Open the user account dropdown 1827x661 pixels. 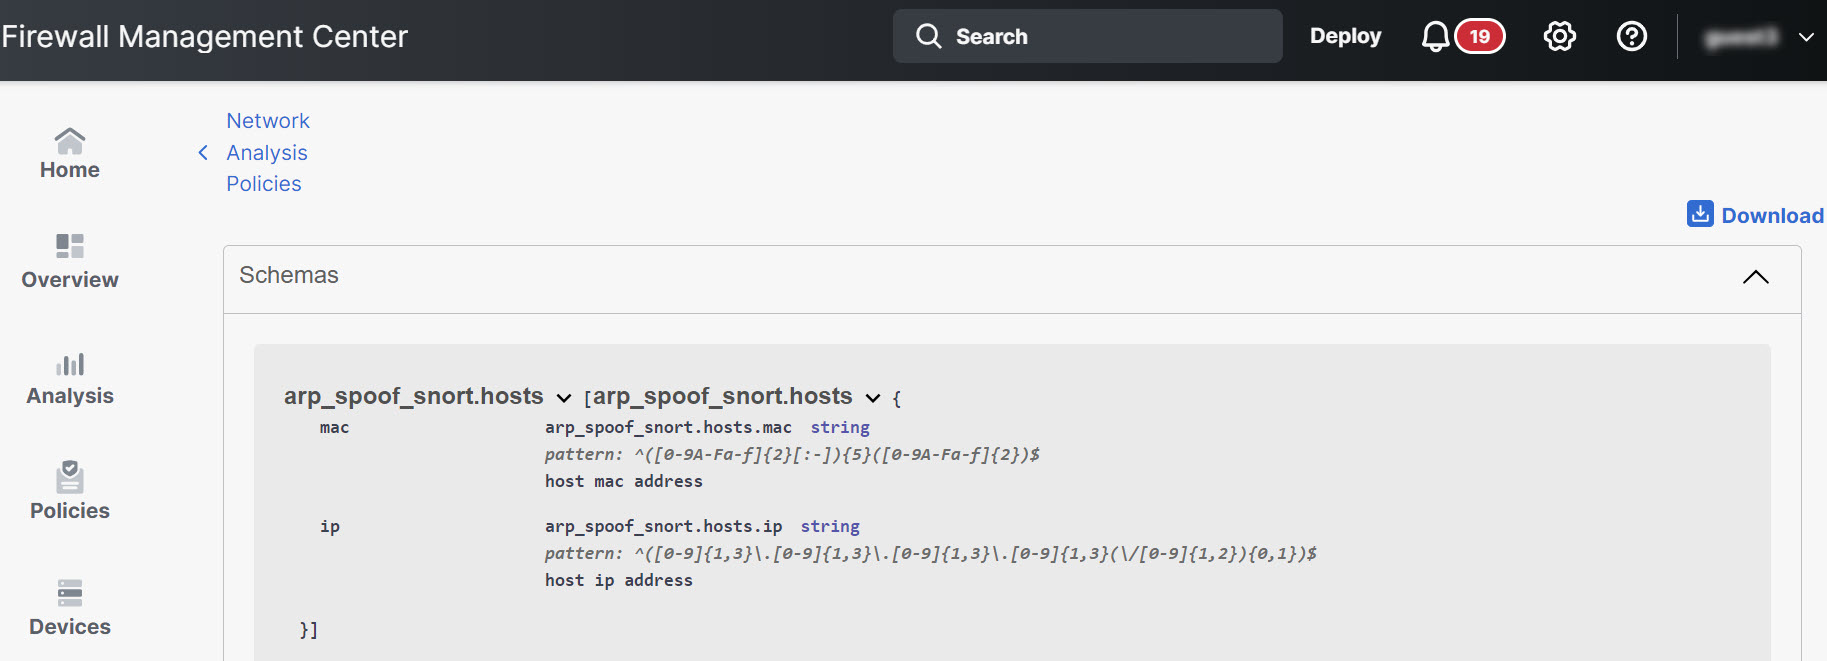coord(1805,37)
